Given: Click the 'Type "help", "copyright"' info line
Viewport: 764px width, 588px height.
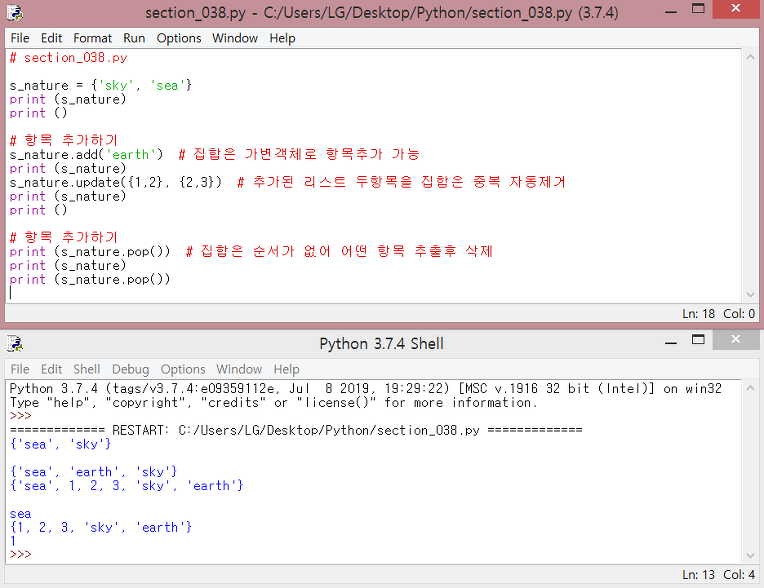Looking at the screenshot, I should (273, 402).
